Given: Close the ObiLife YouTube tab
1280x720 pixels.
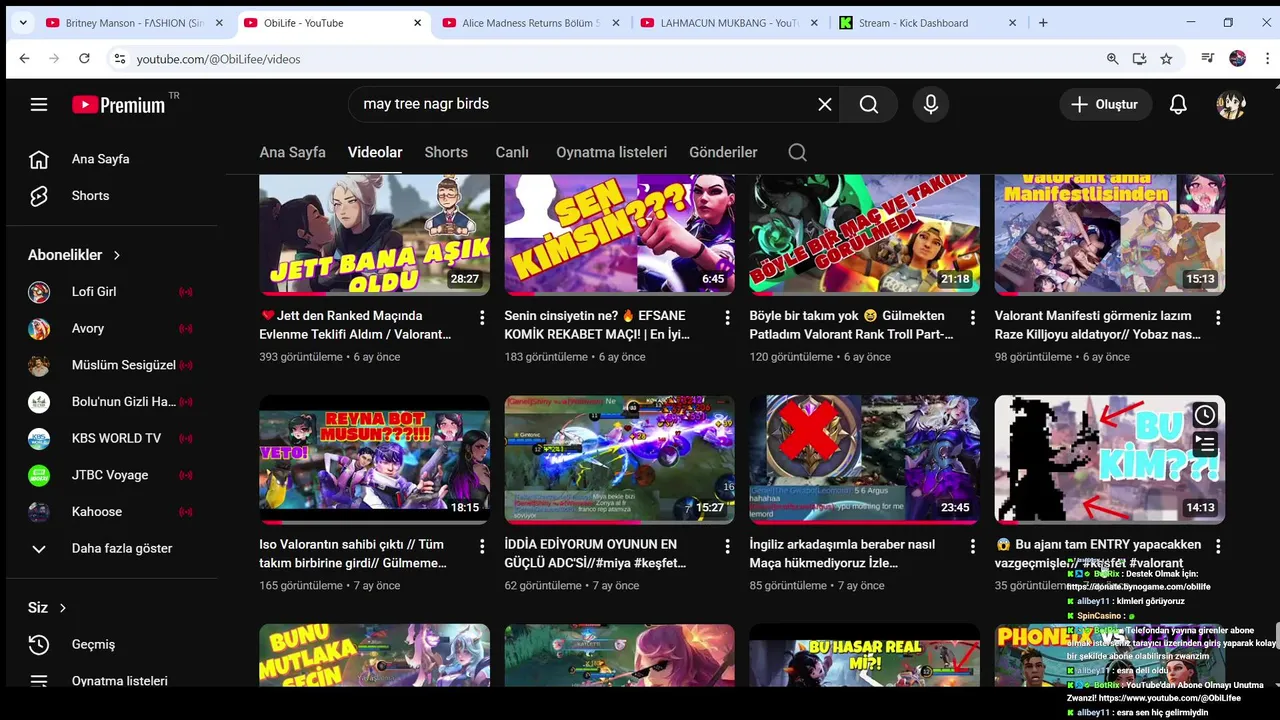Looking at the screenshot, I should (417, 22).
